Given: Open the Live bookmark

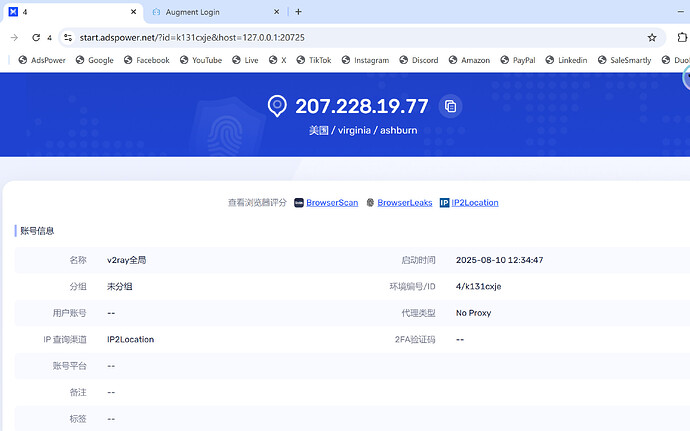Looking at the screenshot, I should click(245, 60).
